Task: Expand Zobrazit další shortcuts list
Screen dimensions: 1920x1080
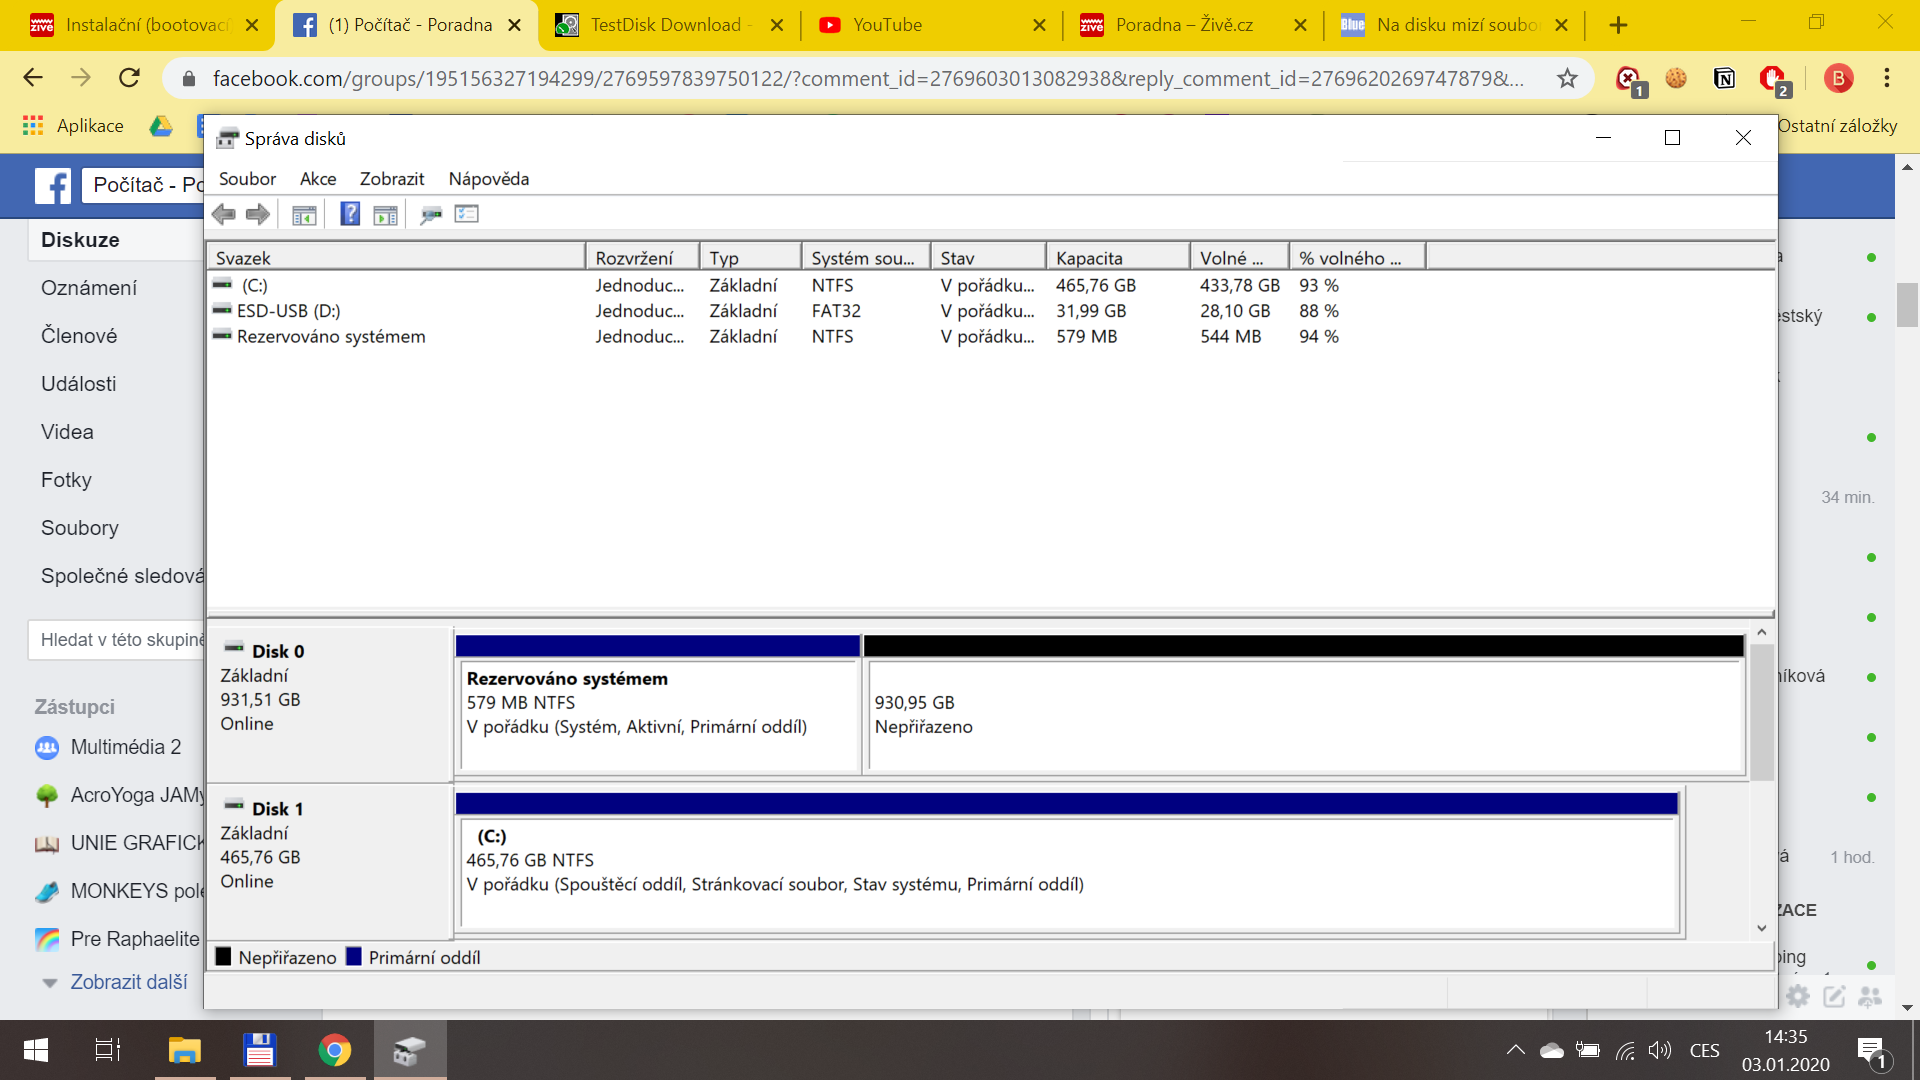Action: click(x=128, y=982)
